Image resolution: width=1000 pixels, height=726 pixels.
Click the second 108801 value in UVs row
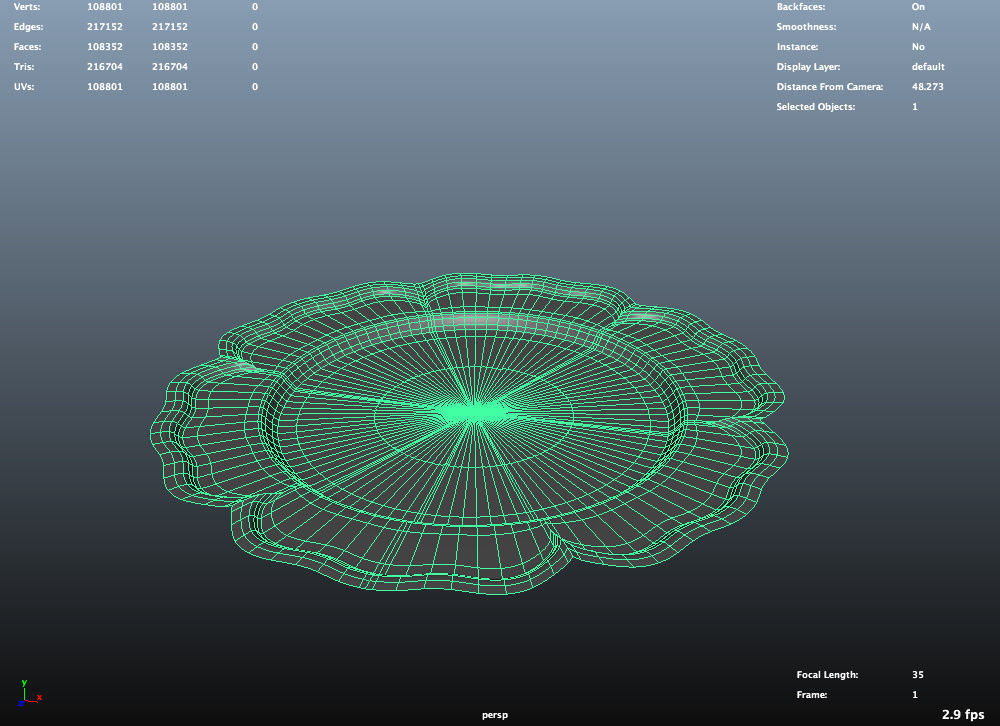(170, 87)
